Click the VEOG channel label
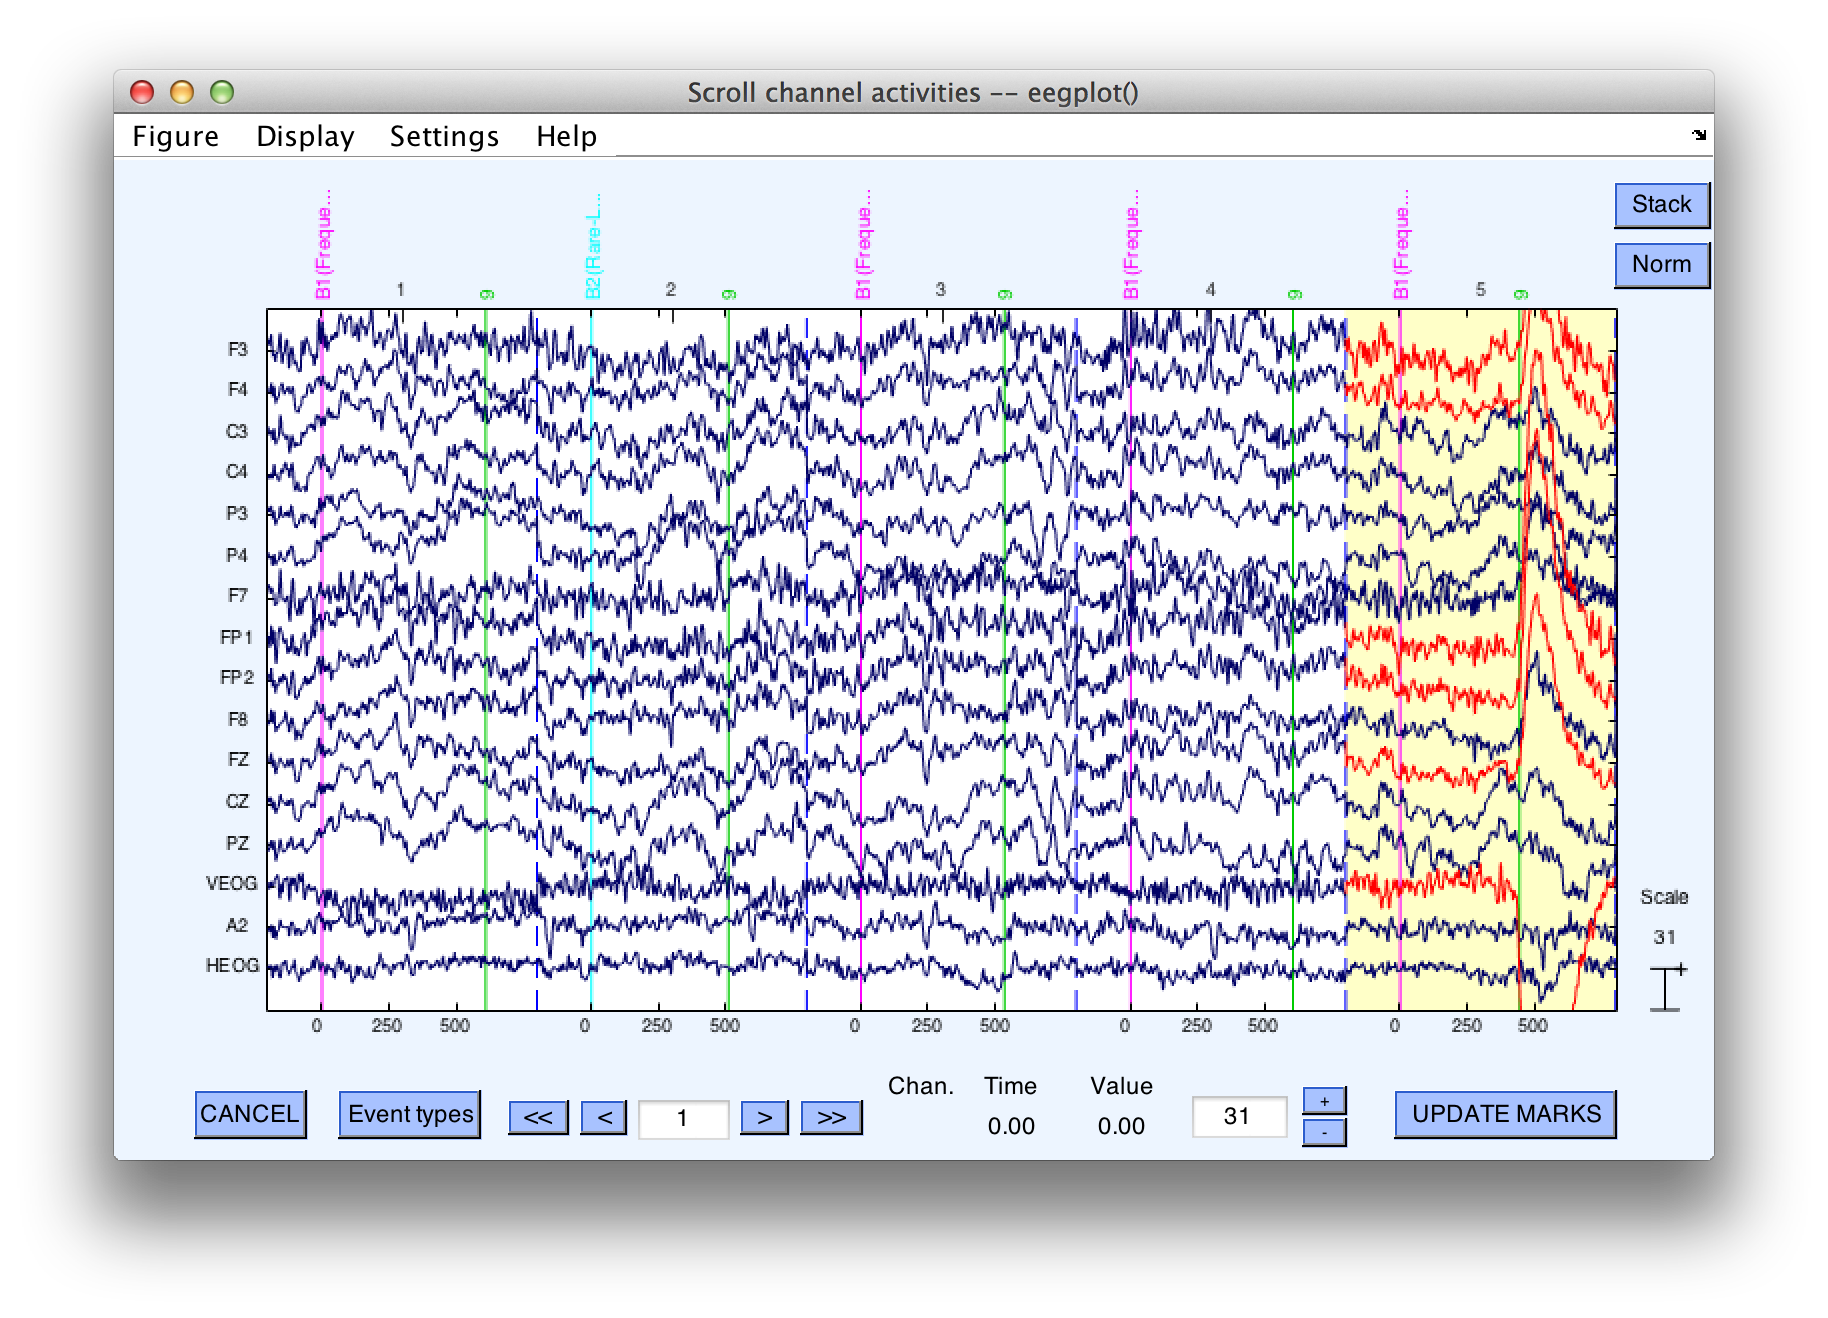Image resolution: width=1828 pixels, height=1318 pixels. tap(231, 883)
